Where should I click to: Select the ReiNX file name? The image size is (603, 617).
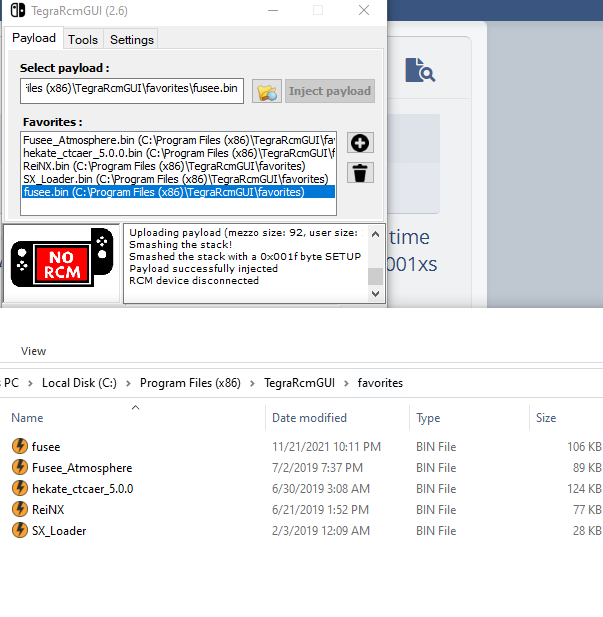click(x=48, y=510)
